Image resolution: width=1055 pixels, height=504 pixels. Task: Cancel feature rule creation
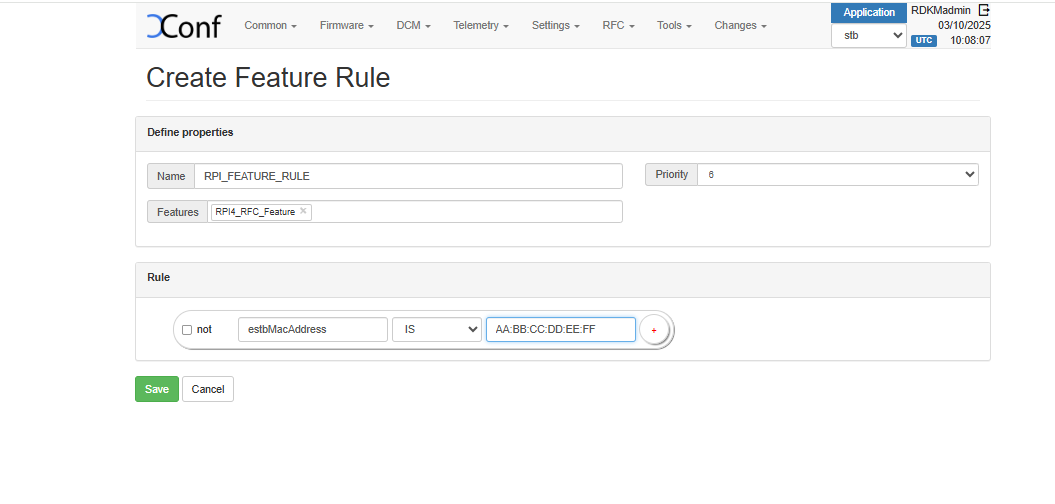pos(208,389)
